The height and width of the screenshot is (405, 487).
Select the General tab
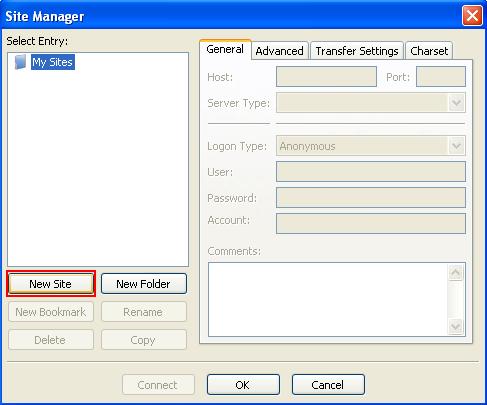point(225,49)
